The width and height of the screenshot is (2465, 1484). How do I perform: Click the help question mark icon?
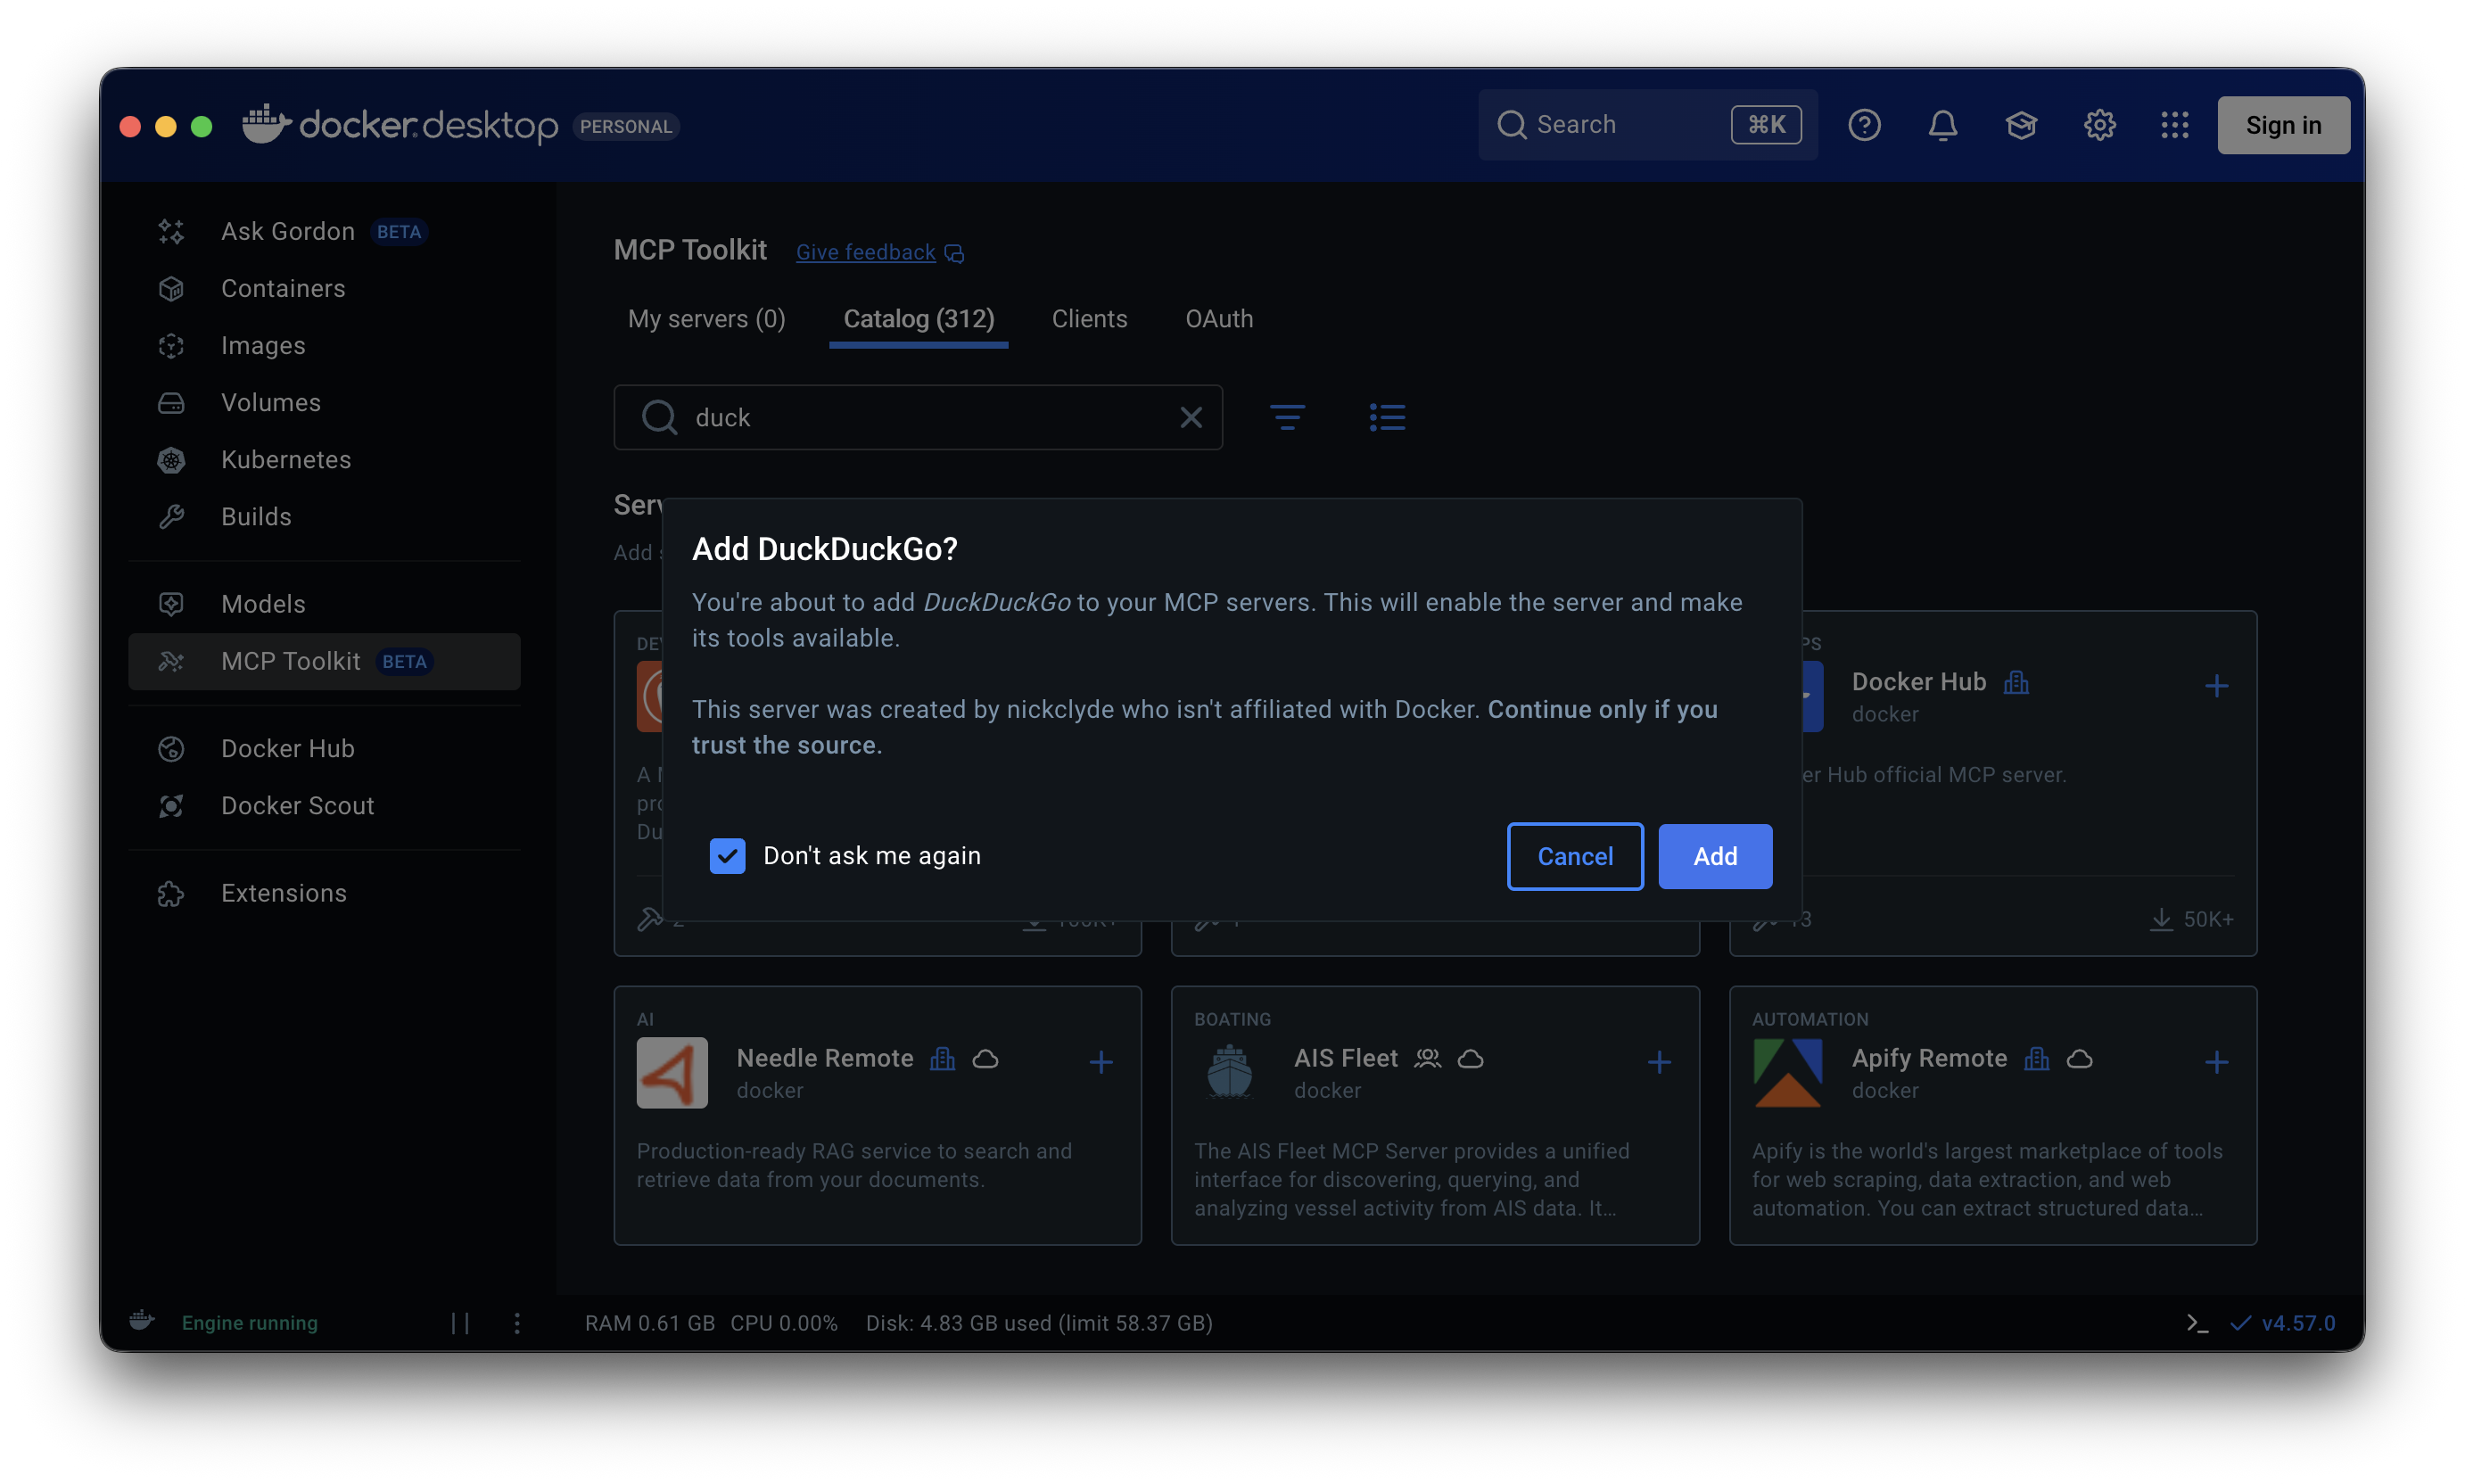pos(1864,125)
